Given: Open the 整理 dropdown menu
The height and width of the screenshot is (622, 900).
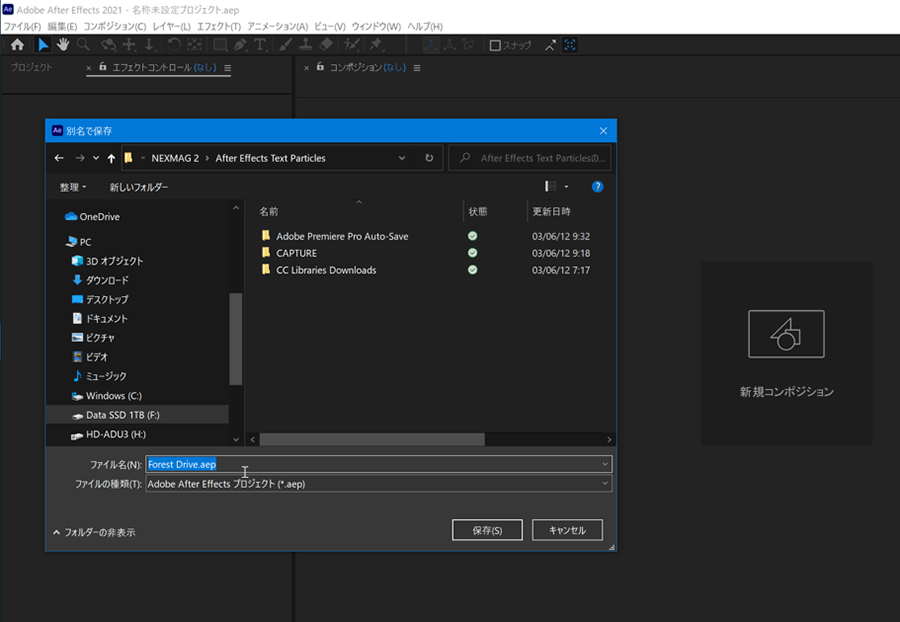Looking at the screenshot, I should [73, 187].
